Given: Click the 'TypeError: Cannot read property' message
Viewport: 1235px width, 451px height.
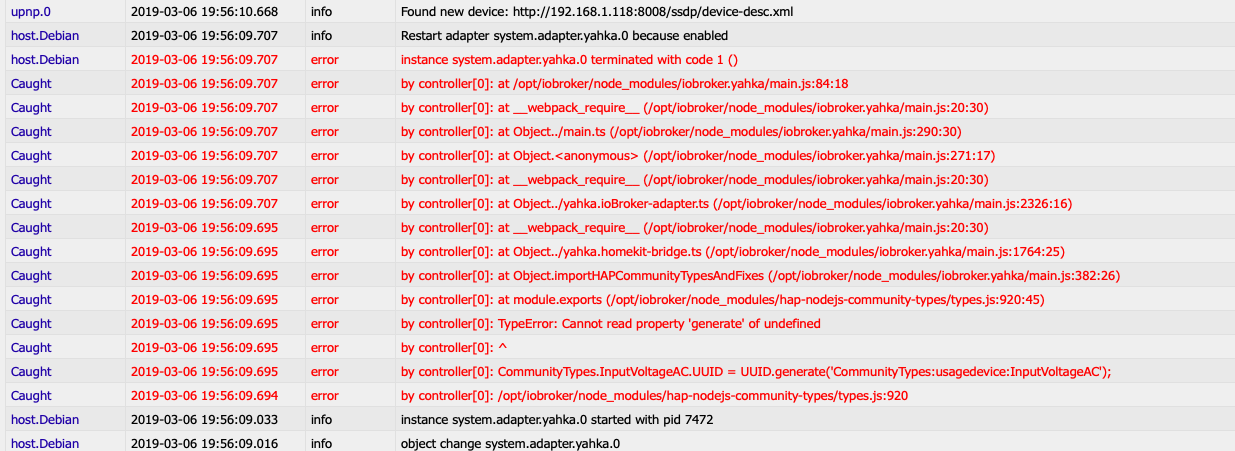Looking at the screenshot, I should pyautogui.click(x=611, y=323).
